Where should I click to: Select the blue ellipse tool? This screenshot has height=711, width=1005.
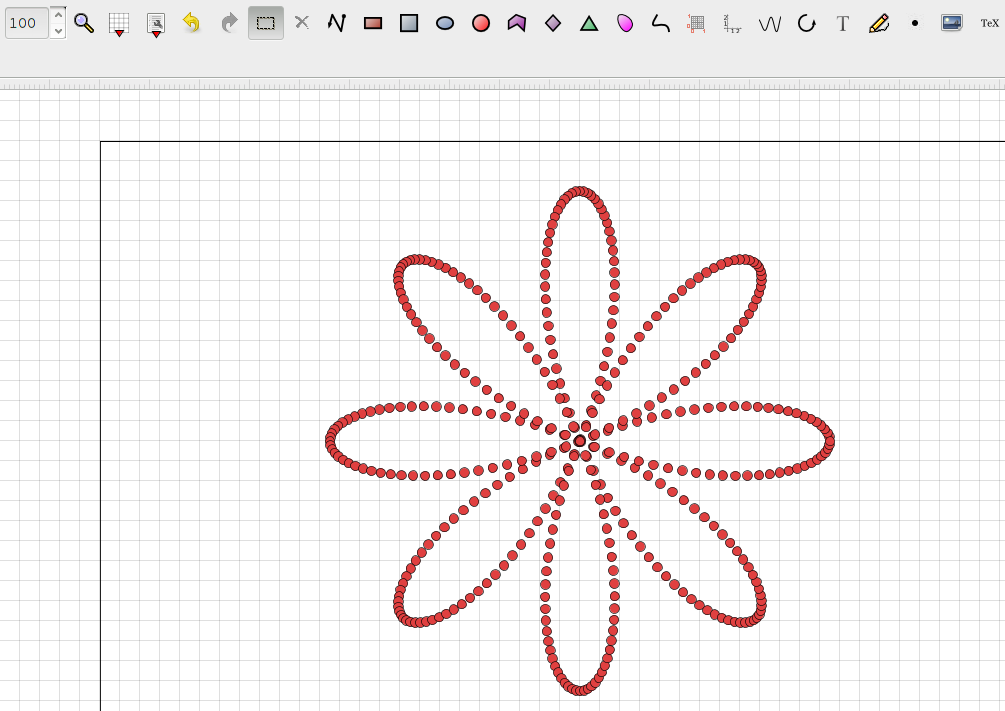(x=445, y=23)
